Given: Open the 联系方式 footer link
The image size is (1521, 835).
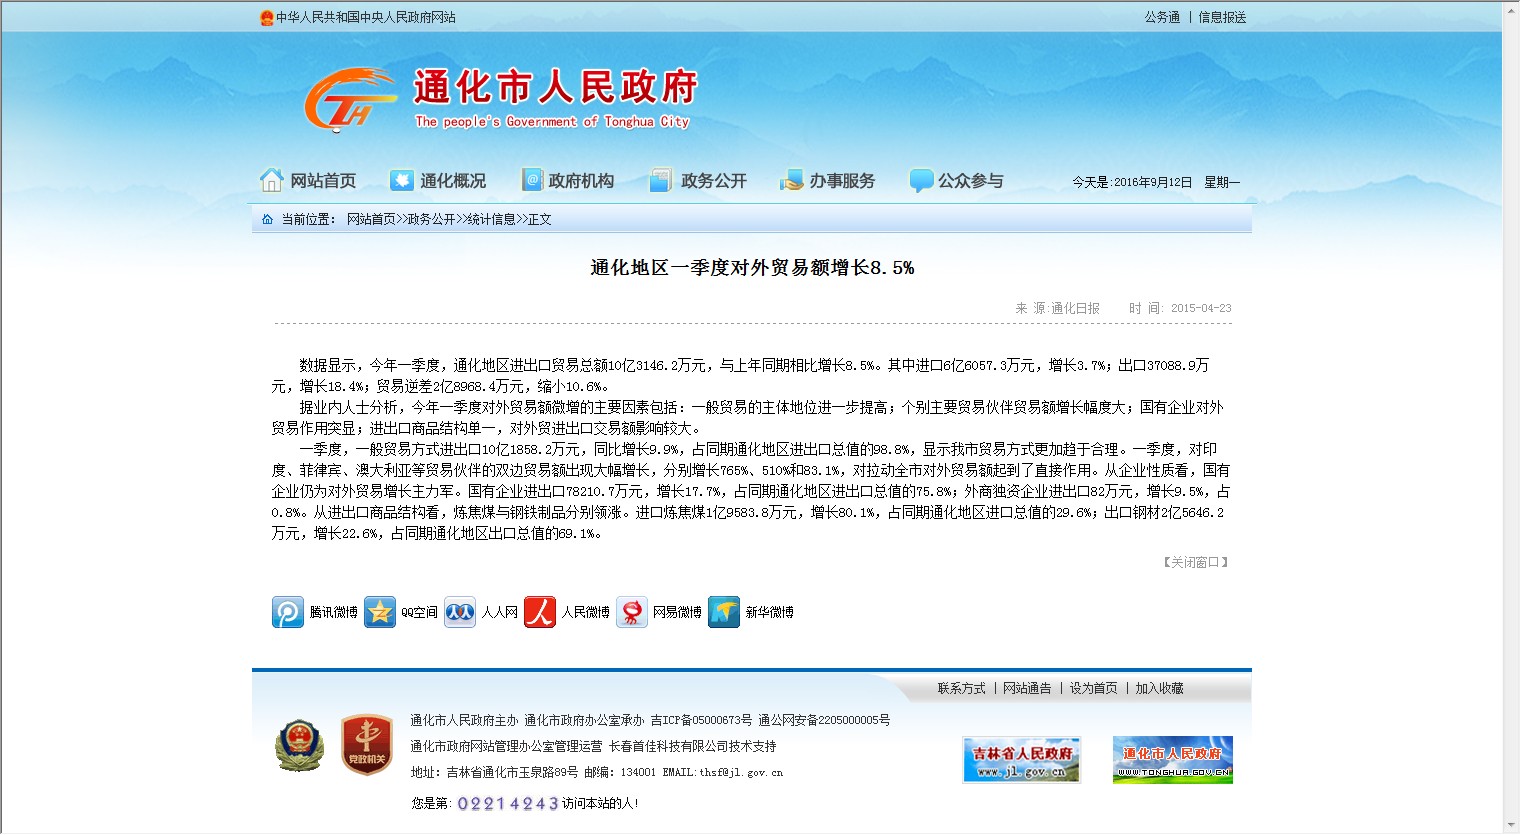Looking at the screenshot, I should pyautogui.click(x=961, y=689).
